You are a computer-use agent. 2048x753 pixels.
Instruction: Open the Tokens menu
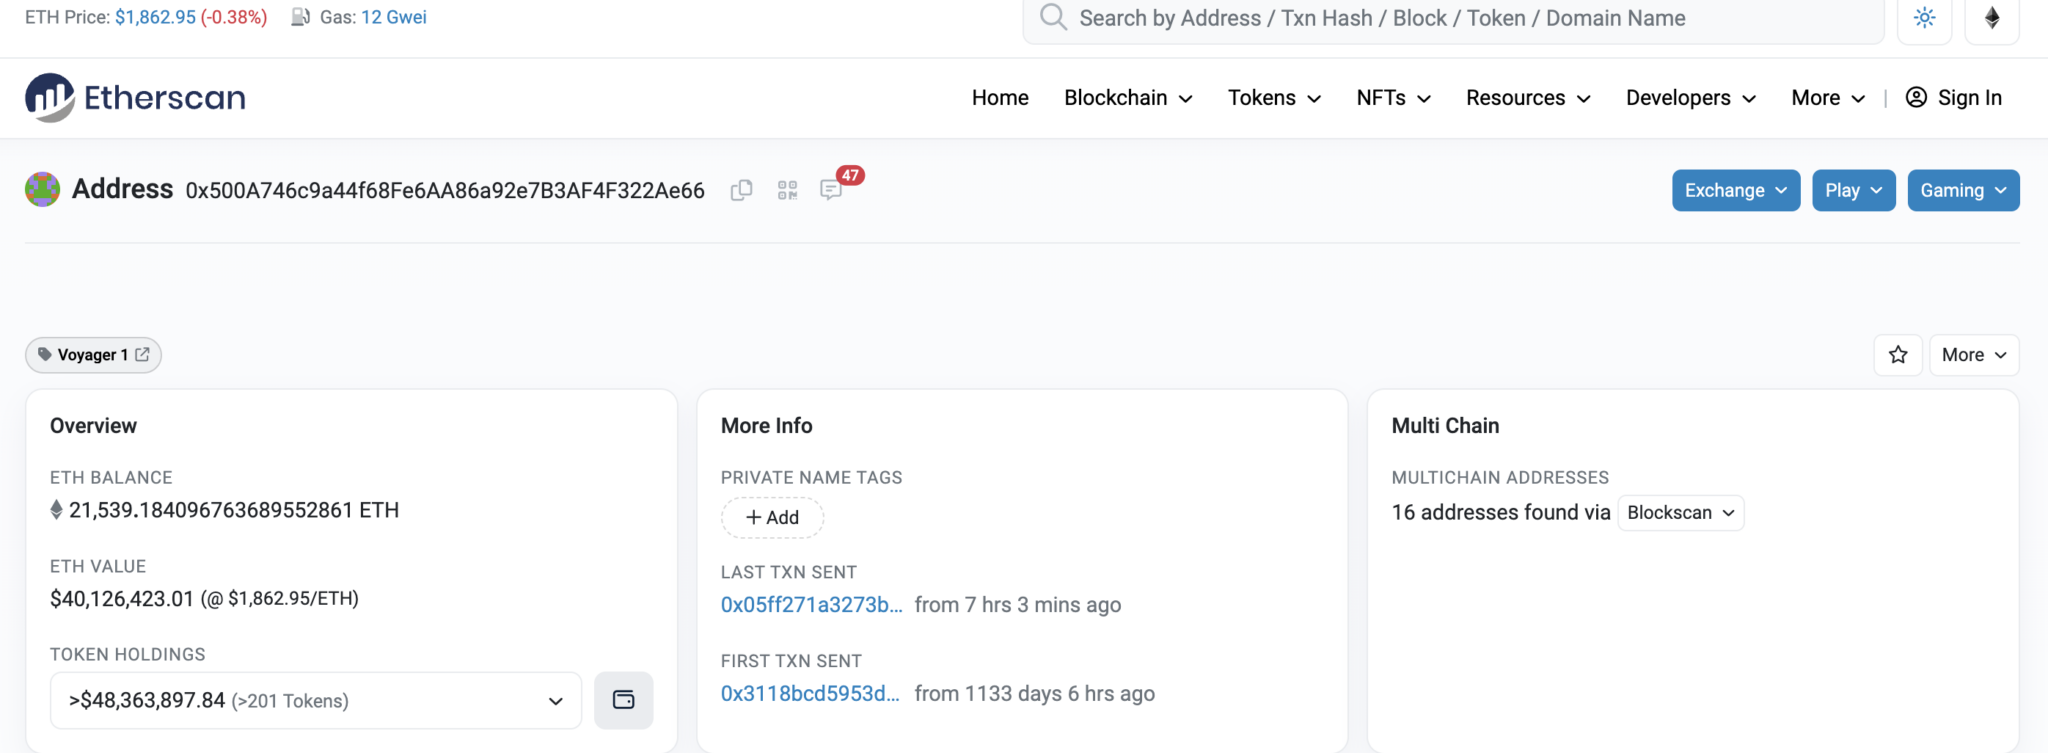pyautogui.click(x=1274, y=97)
